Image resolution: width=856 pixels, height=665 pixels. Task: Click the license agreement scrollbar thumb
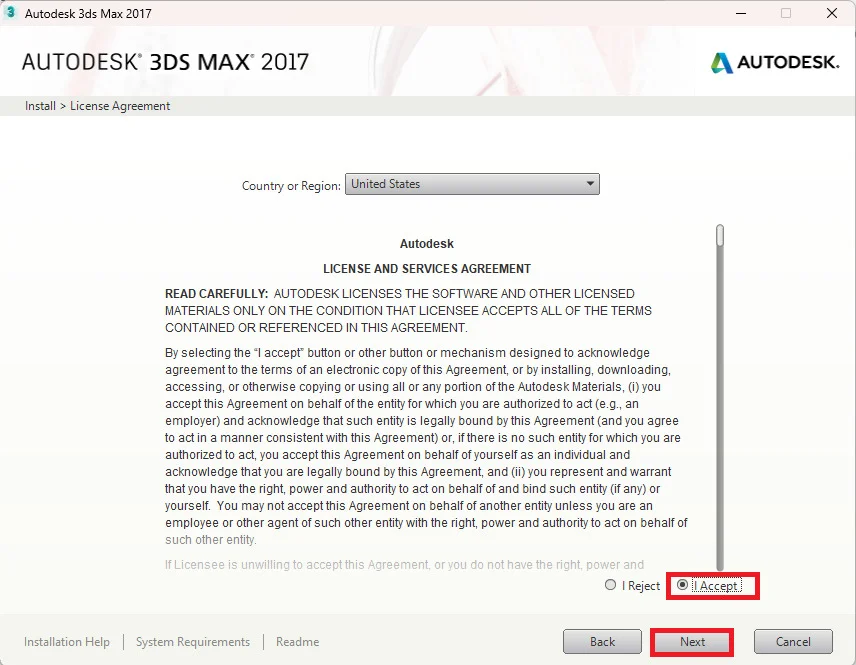tap(720, 235)
